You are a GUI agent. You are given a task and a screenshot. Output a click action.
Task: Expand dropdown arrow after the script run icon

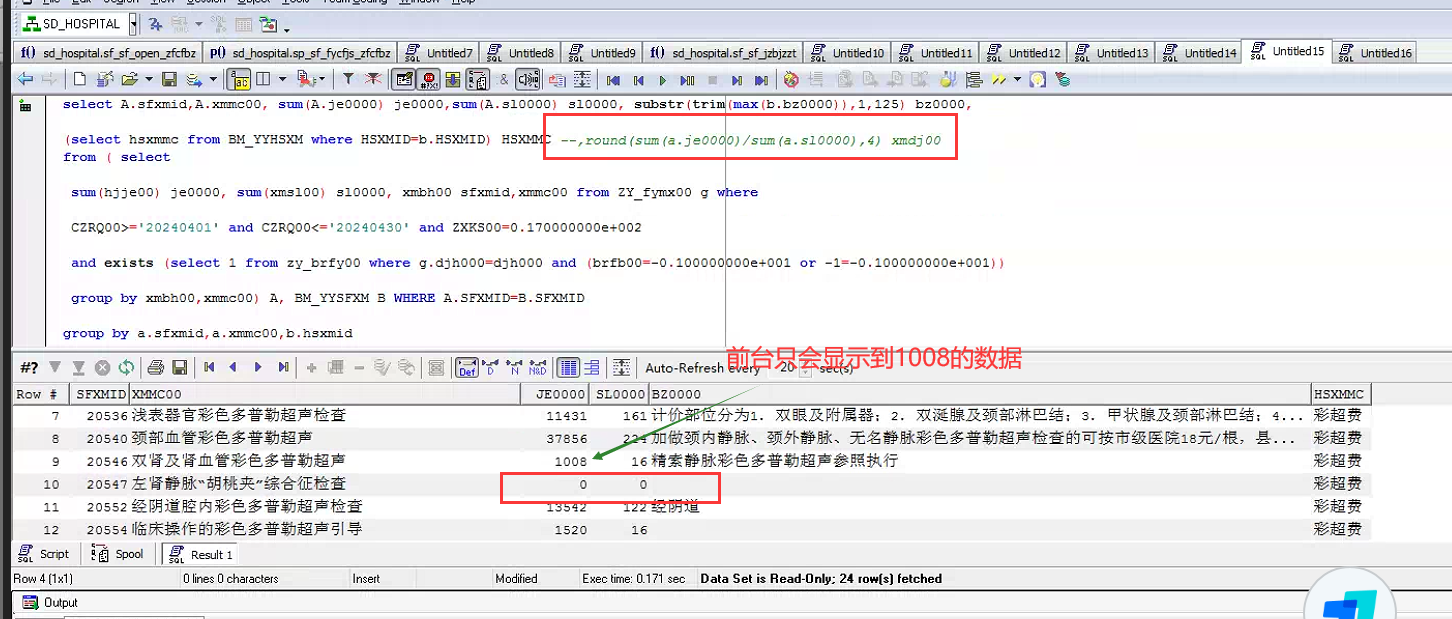pyautogui.click(x=321, y=79)
